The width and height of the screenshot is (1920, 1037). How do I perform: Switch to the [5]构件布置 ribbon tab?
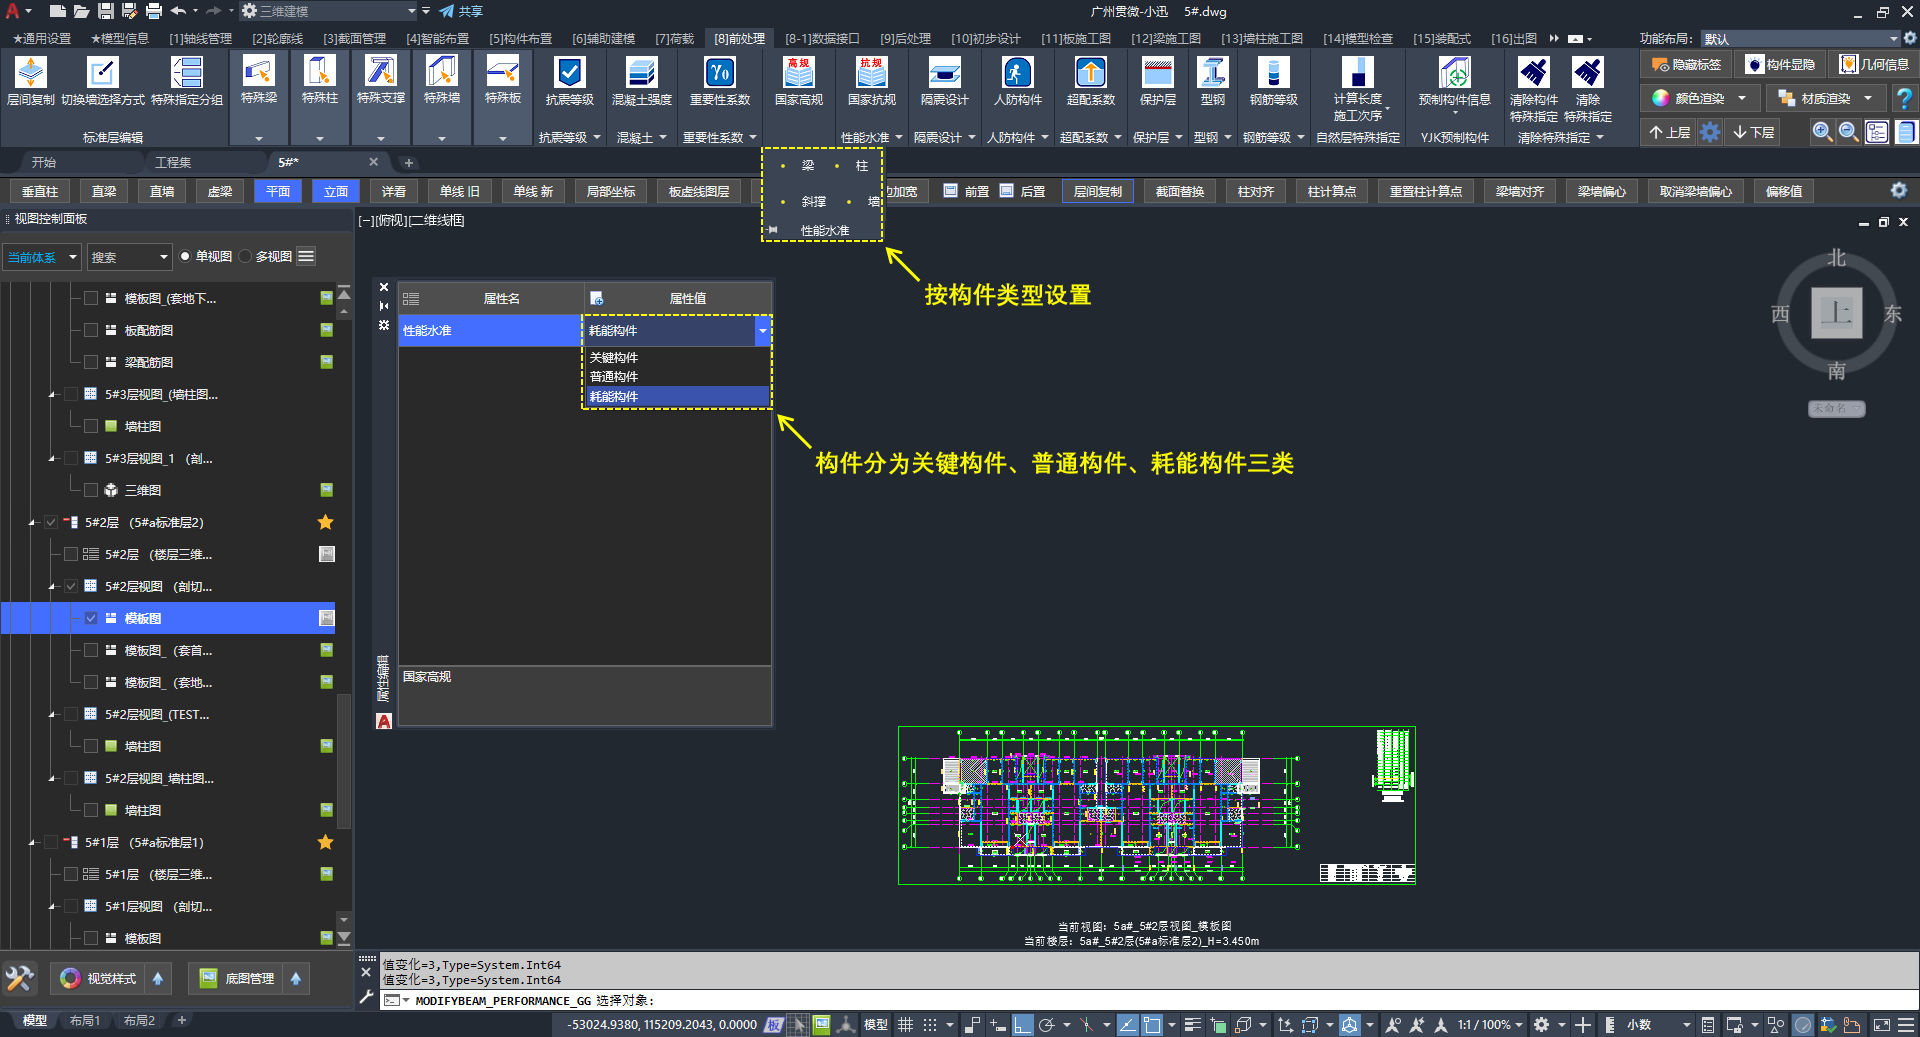click(520, 39)
